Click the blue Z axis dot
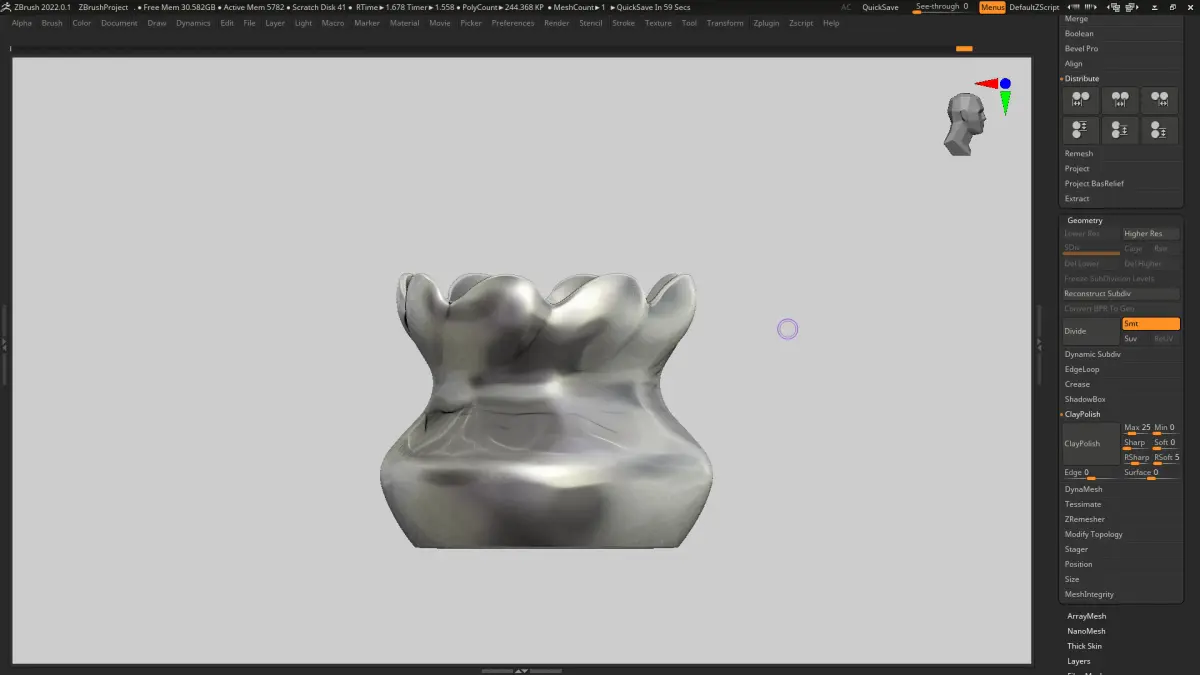1200x675 pixels. pyautogui.click(x=1005, y=84)
